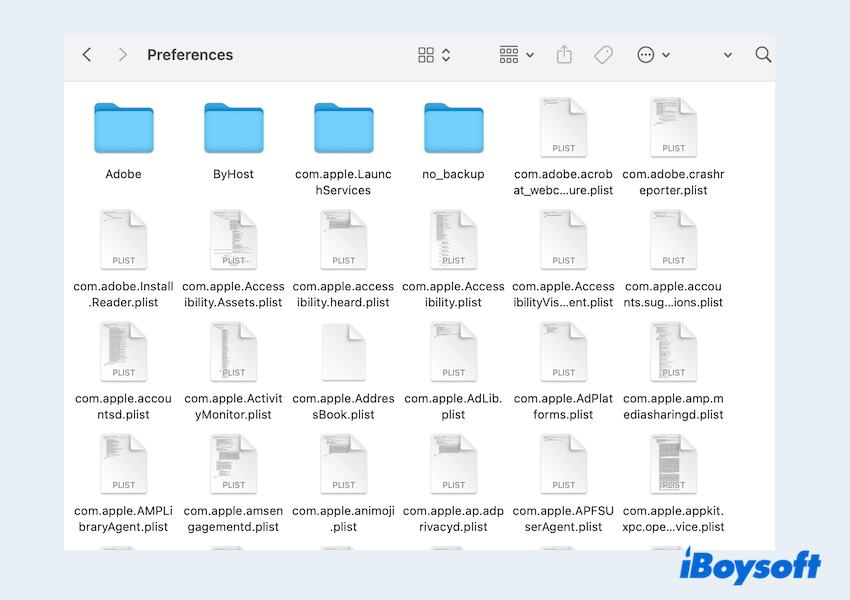This screenshot has height=600, width=850.
Task: Click the Forward navigation arrow
Action: coord(122,55)
